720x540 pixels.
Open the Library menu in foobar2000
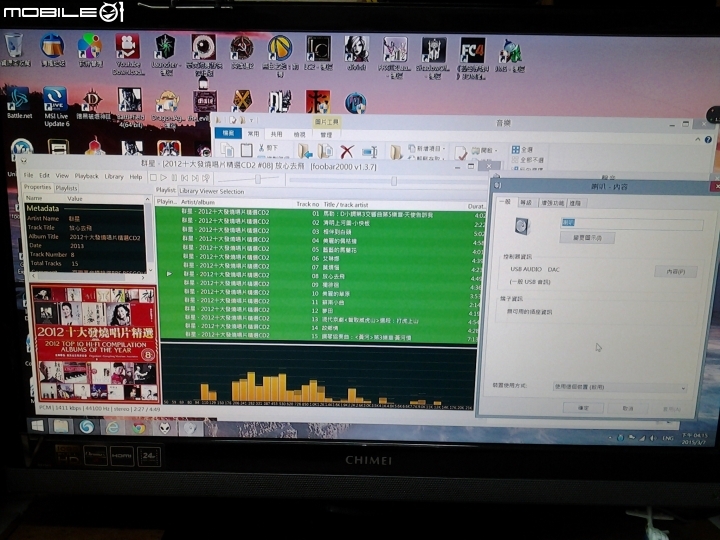point(114,176)
